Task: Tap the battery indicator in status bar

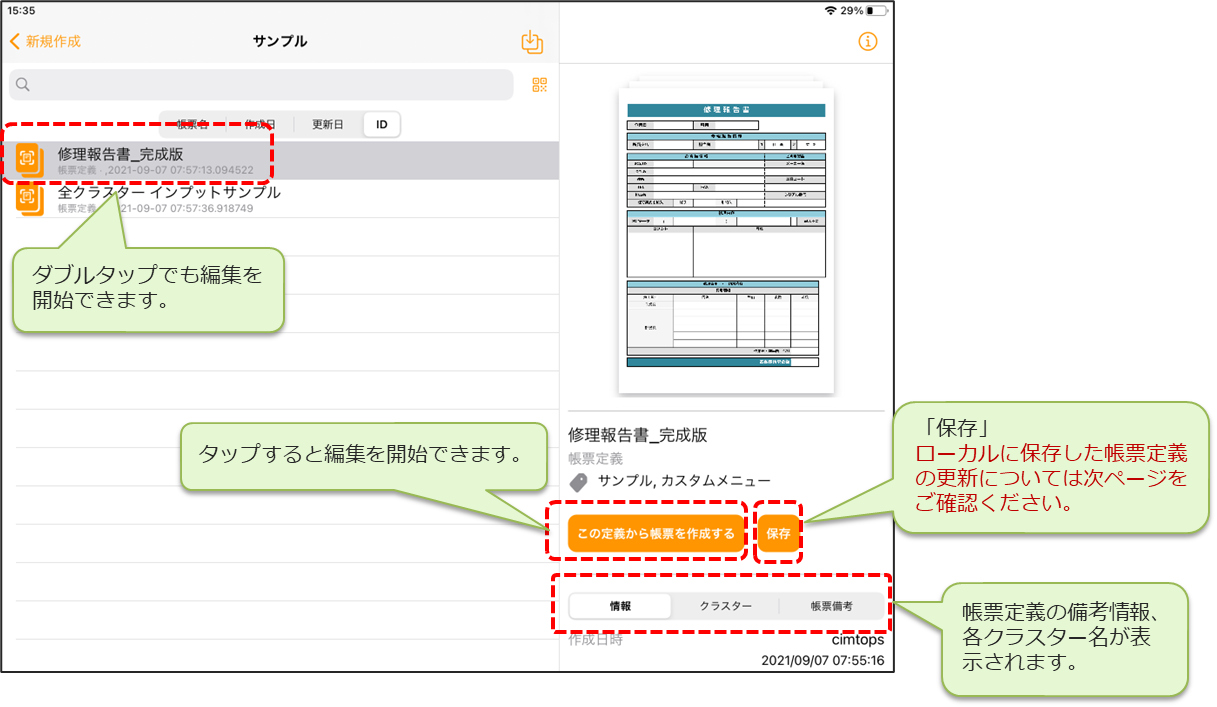Action: [x=876, y=10]
